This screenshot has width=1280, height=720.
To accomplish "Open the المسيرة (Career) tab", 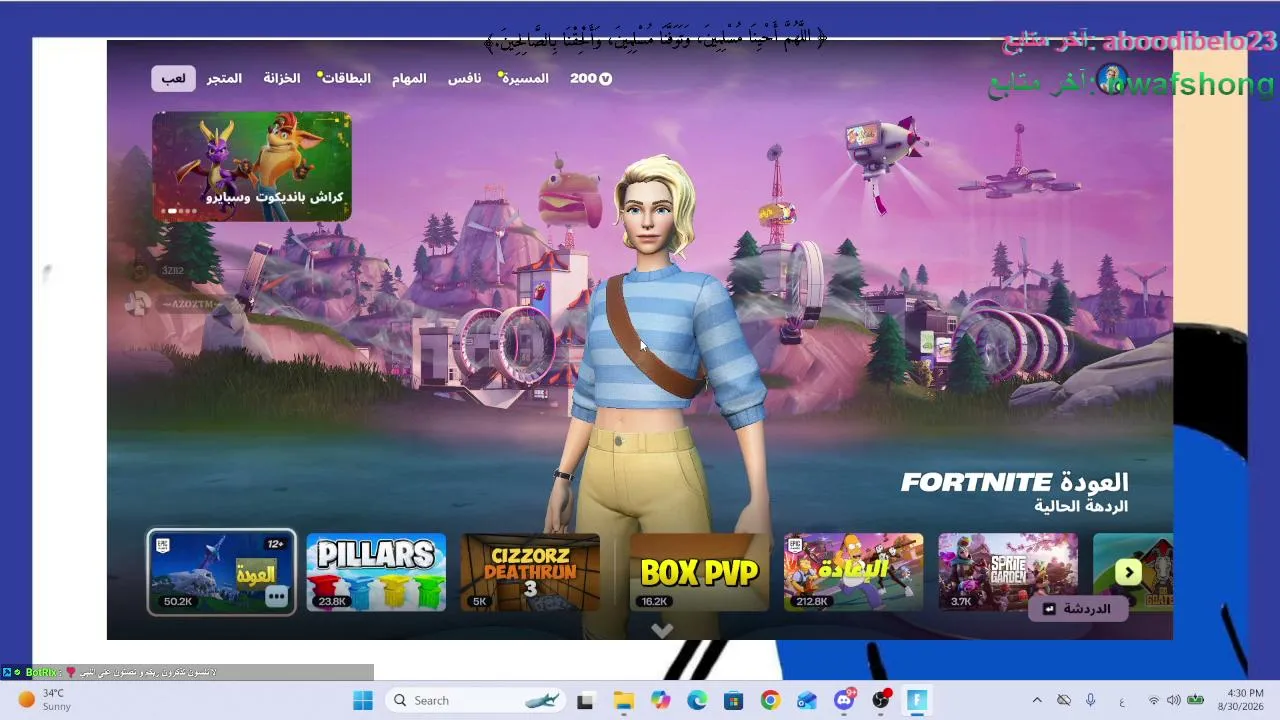I will click(x=524, y=78).
